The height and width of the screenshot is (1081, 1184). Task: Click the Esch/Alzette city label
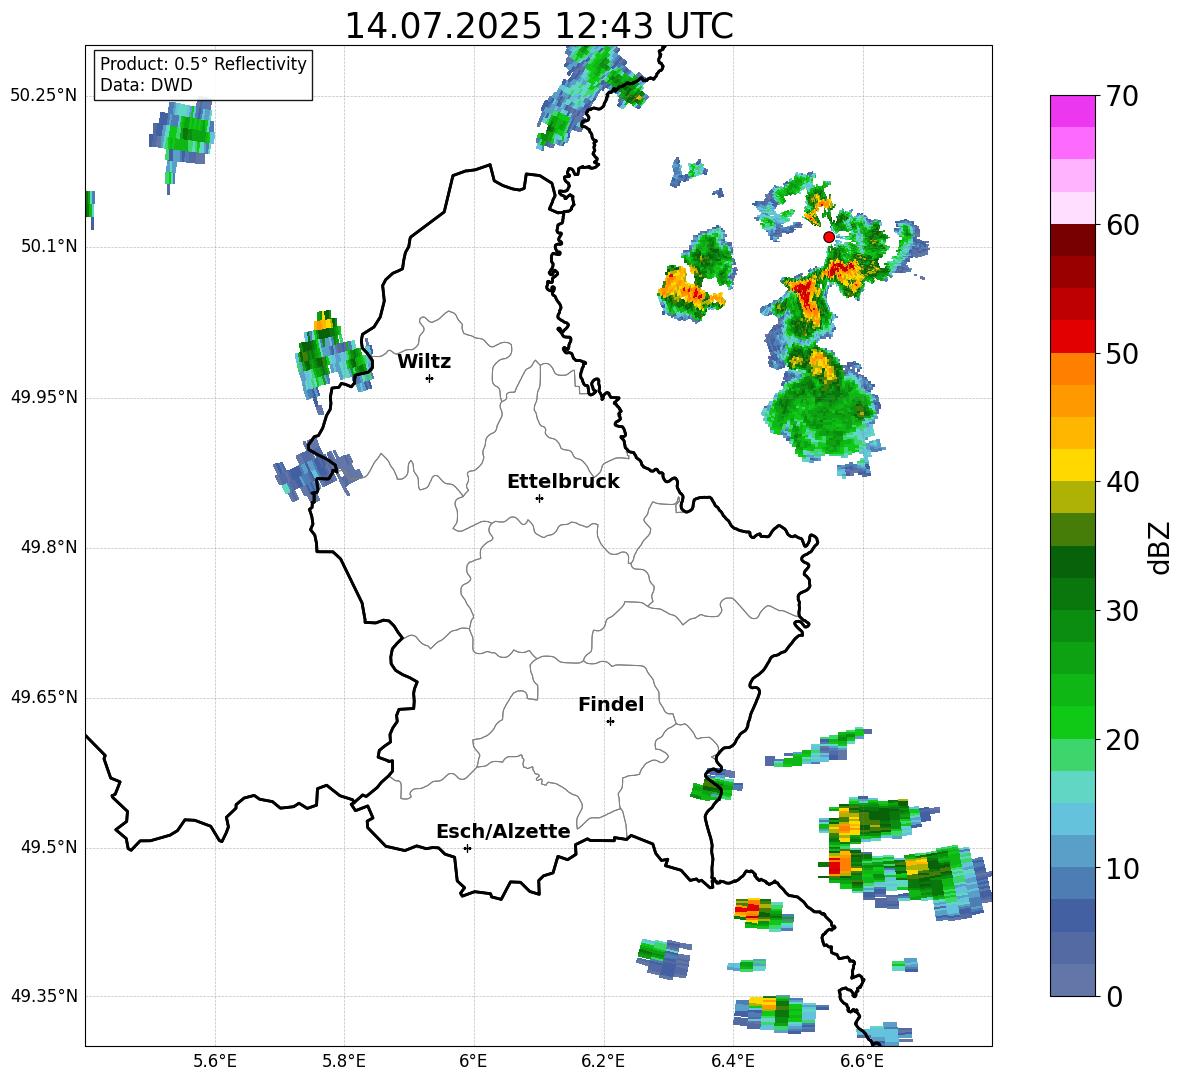pos(503,831)
